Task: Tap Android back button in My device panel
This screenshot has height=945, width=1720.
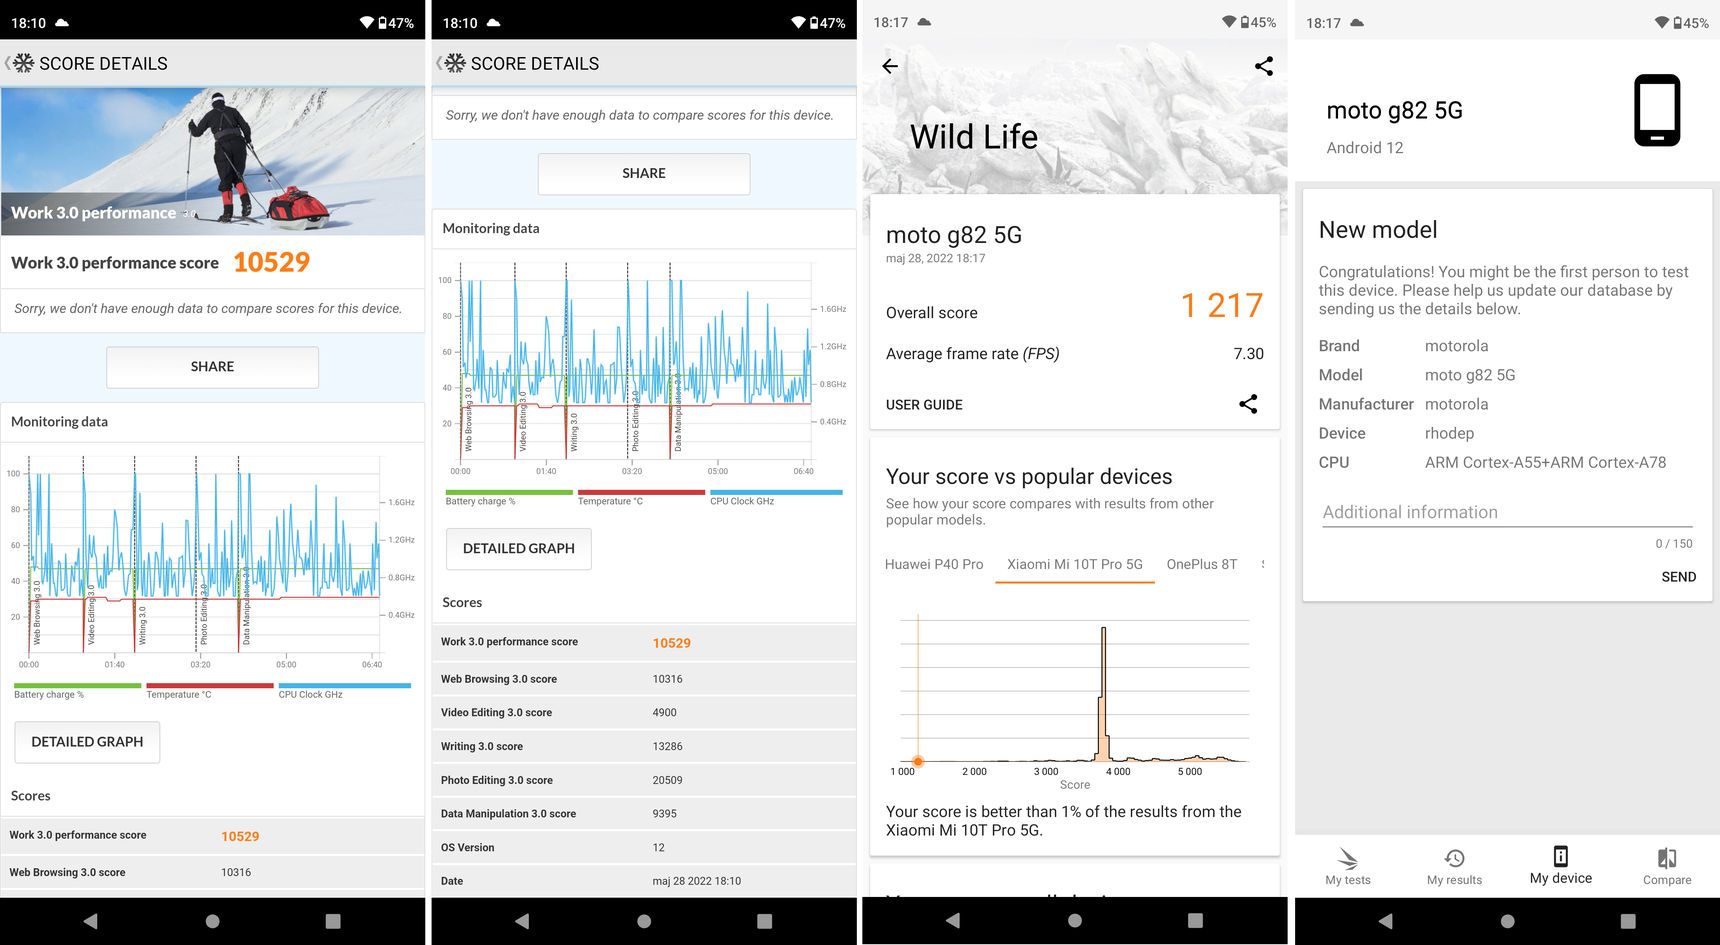Action: 1386,921
